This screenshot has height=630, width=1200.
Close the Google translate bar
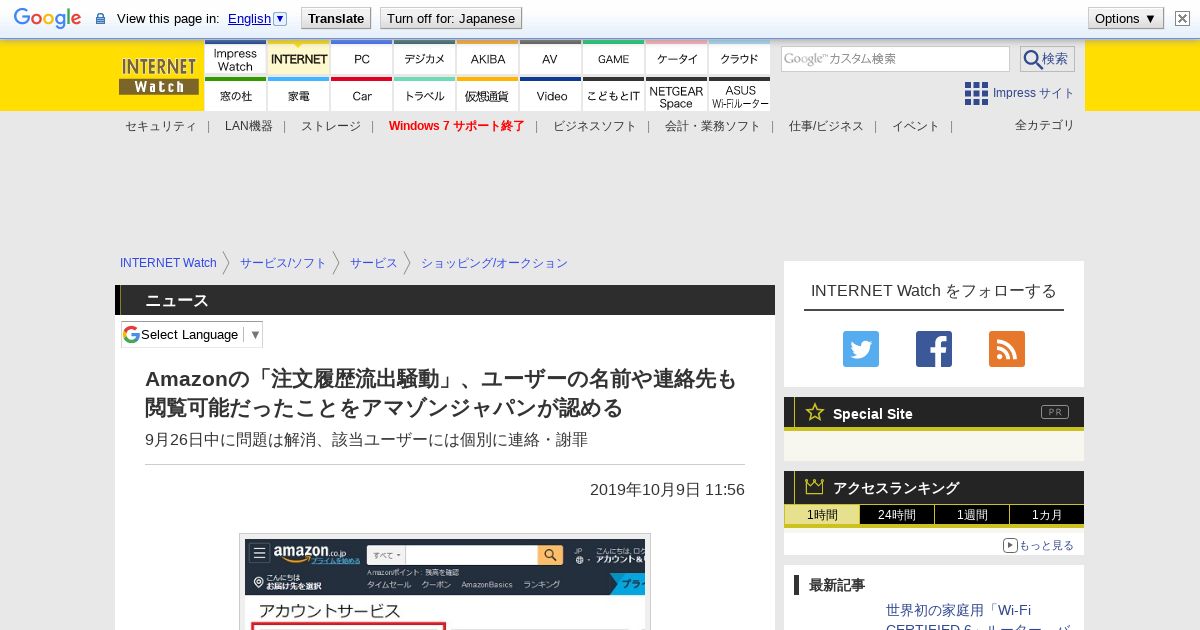pos(1182,18)
